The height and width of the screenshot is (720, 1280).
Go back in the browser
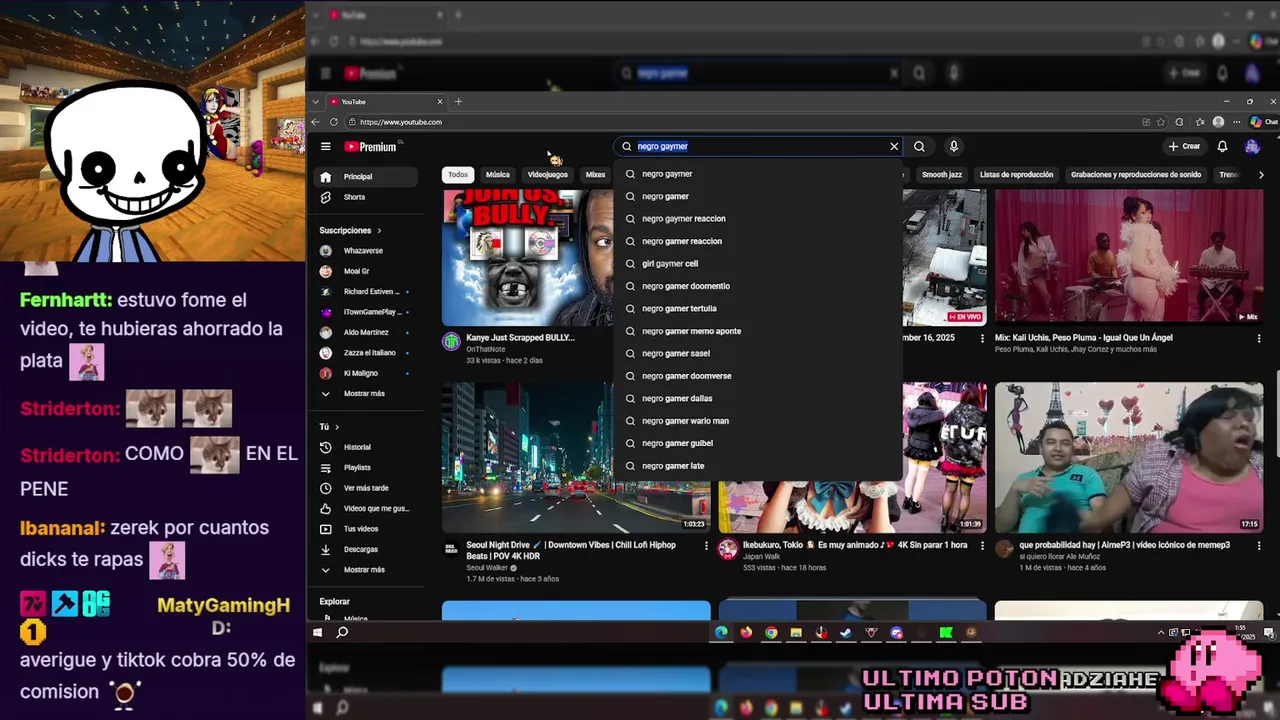(x=316, y=122)
